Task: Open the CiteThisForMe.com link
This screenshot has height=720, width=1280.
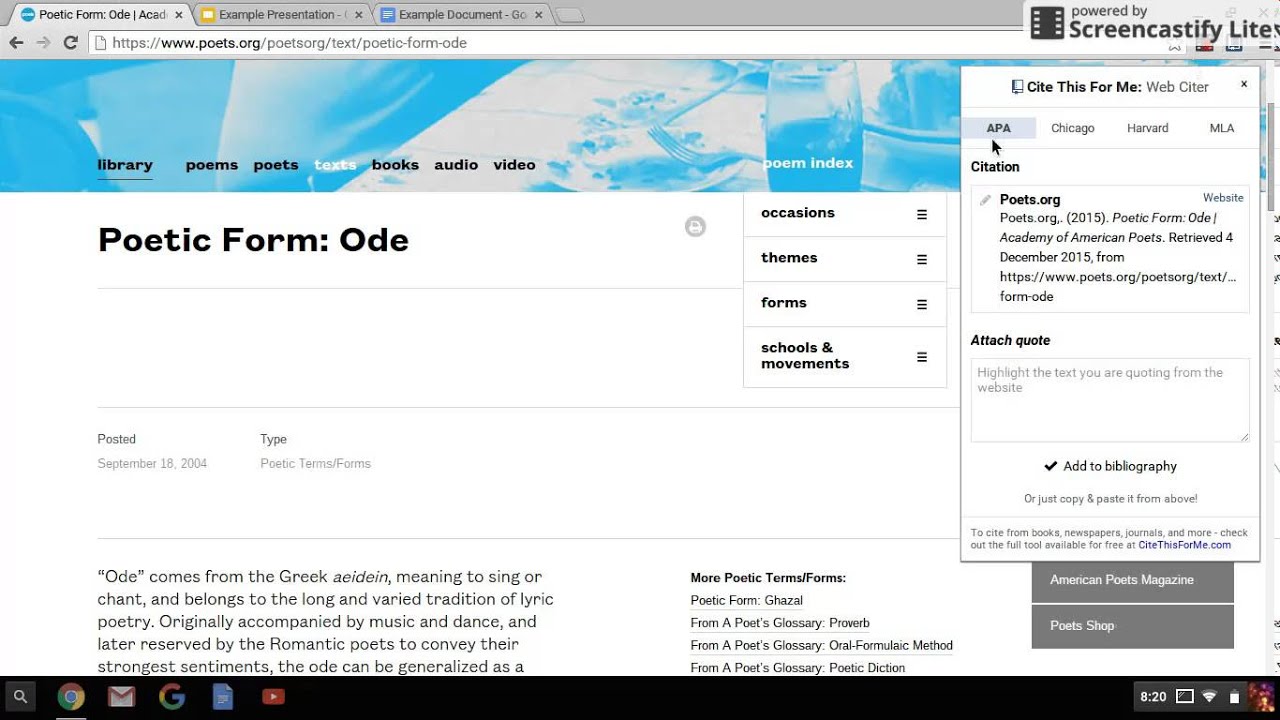Action: tap(1184, 545)
